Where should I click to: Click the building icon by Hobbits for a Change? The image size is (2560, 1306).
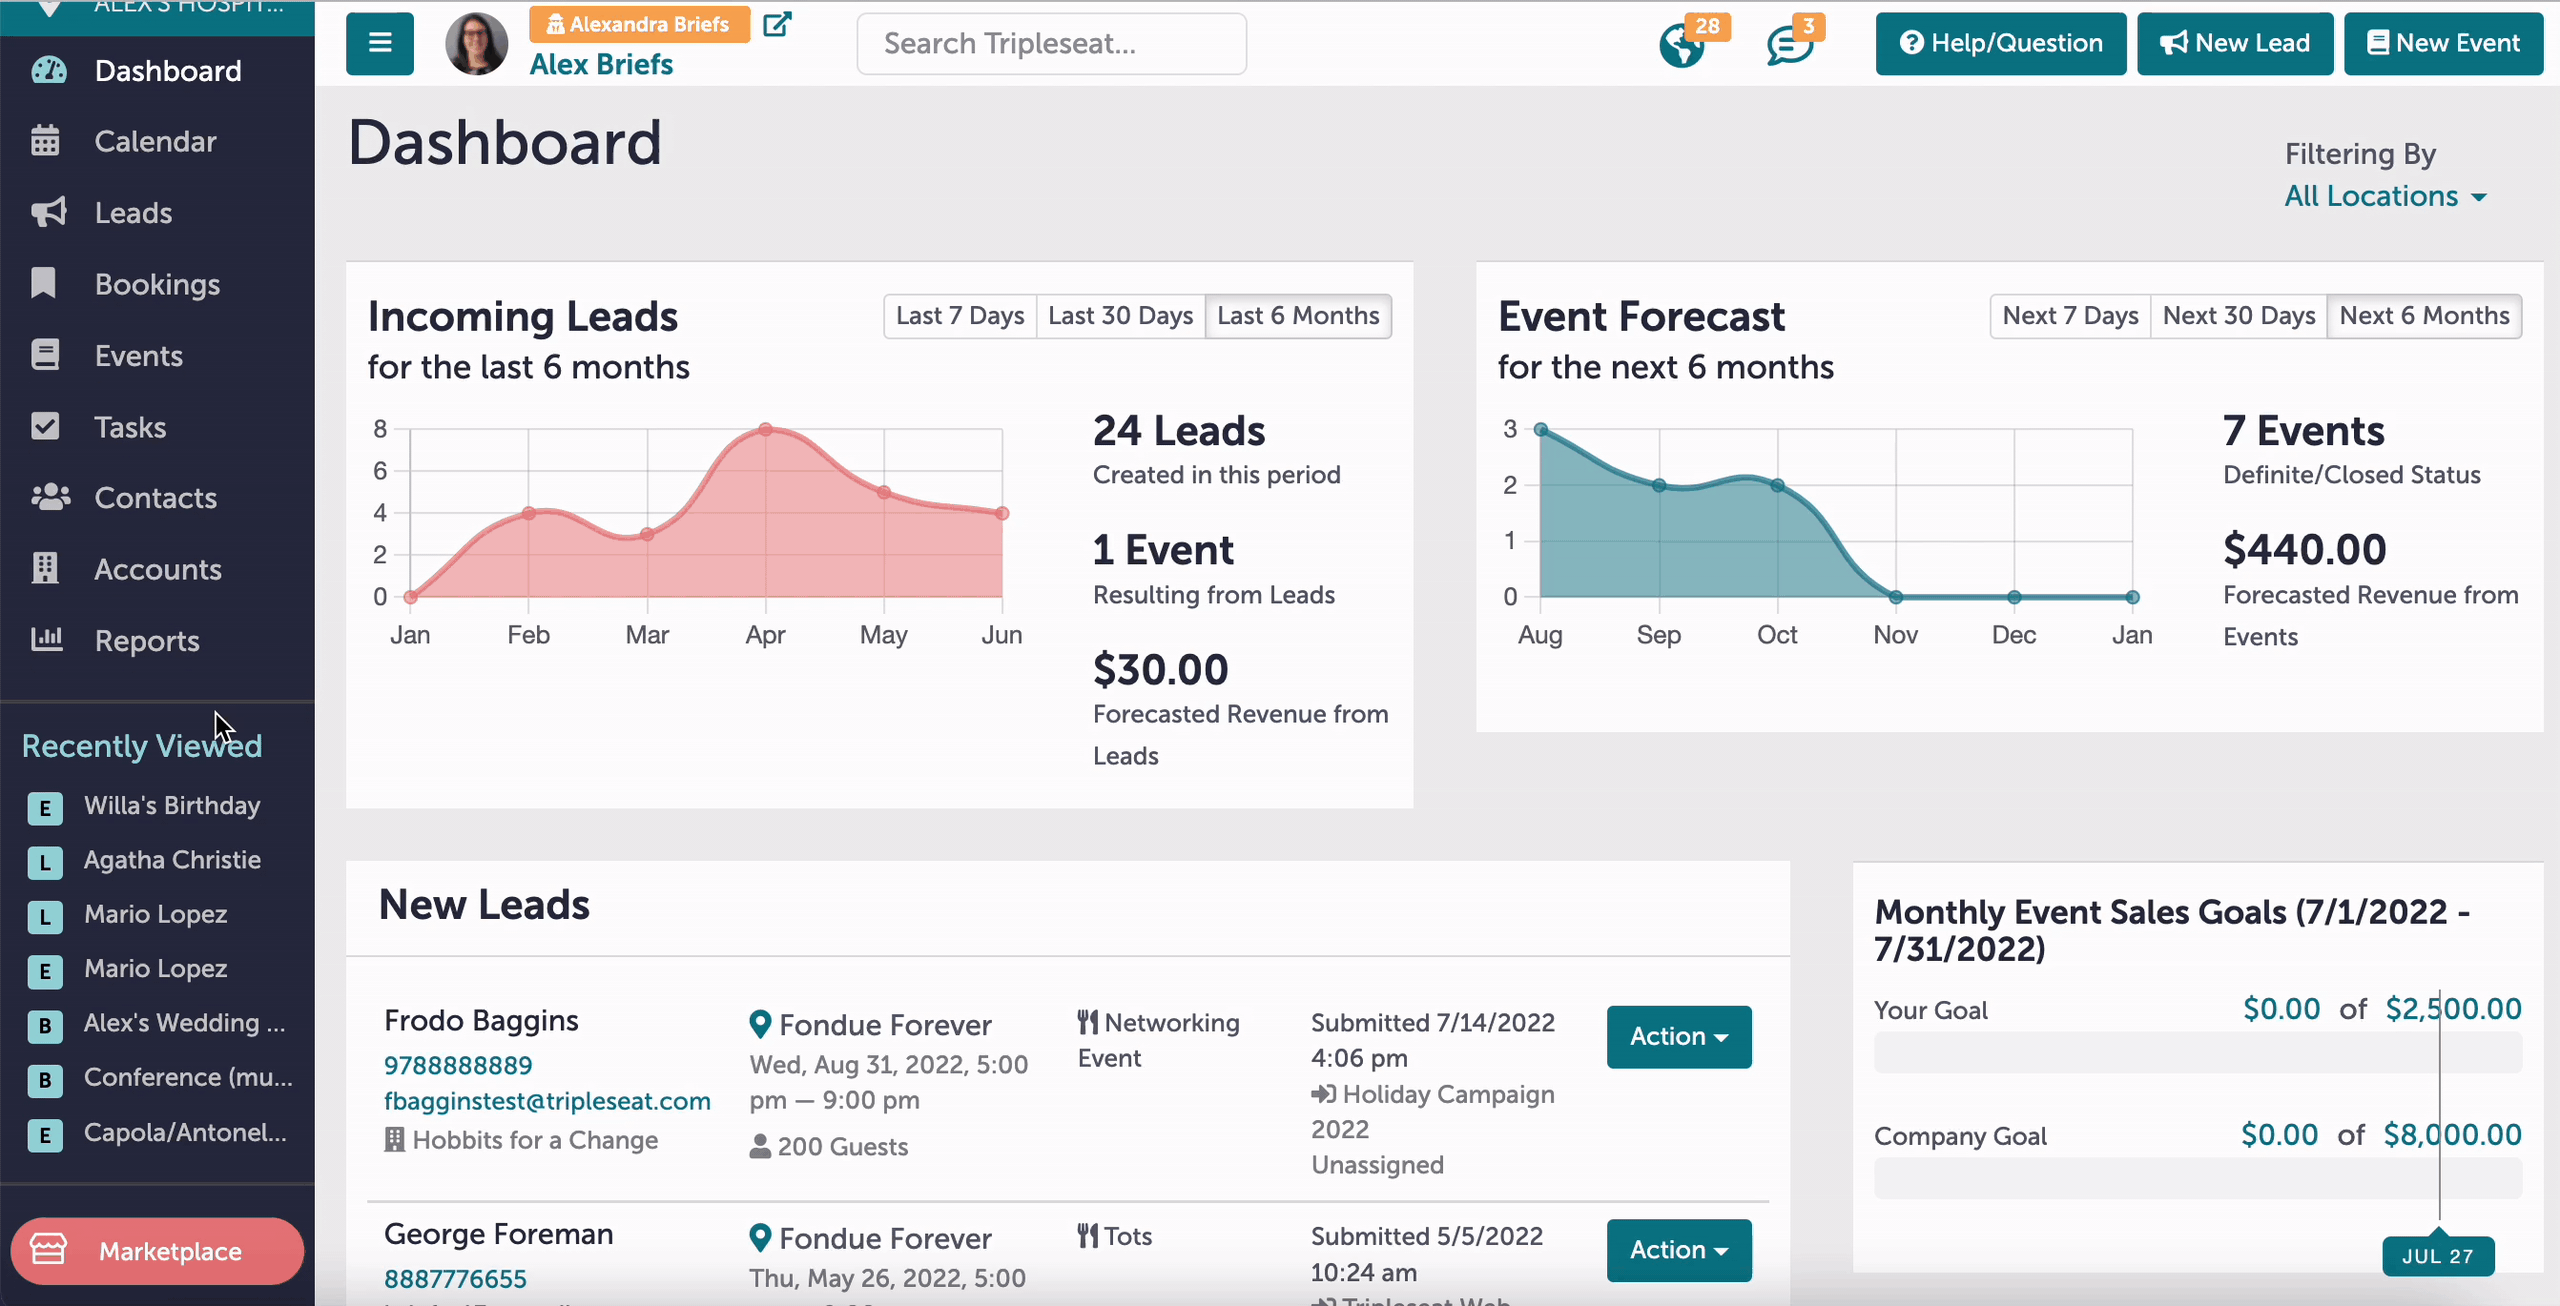(x=395, y=1140)
